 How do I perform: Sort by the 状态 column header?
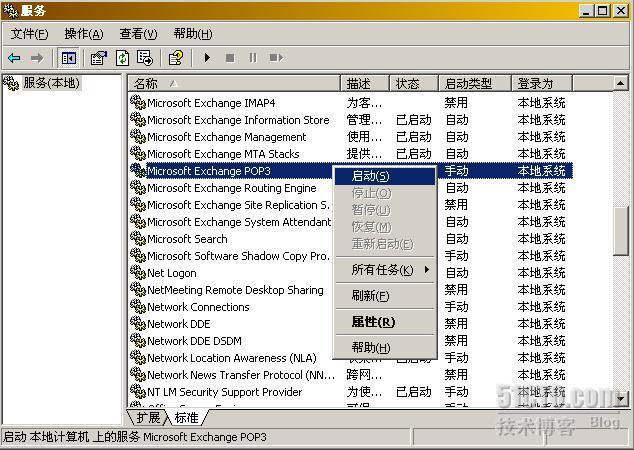coord(414,84)
